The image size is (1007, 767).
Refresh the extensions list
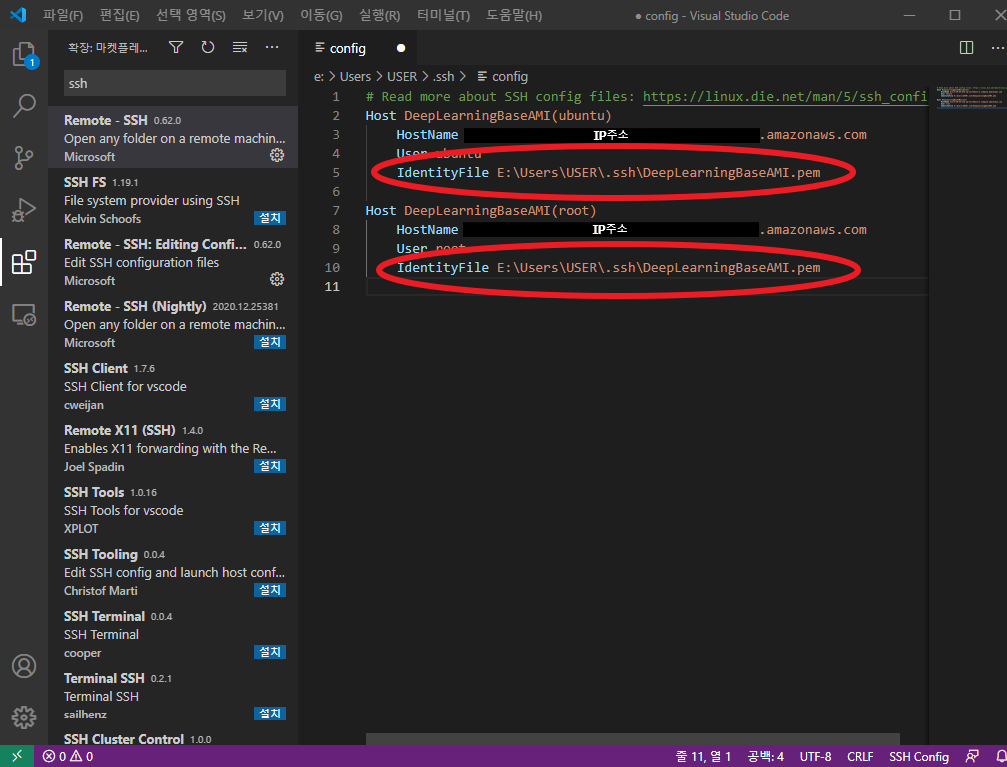point(207,47)
